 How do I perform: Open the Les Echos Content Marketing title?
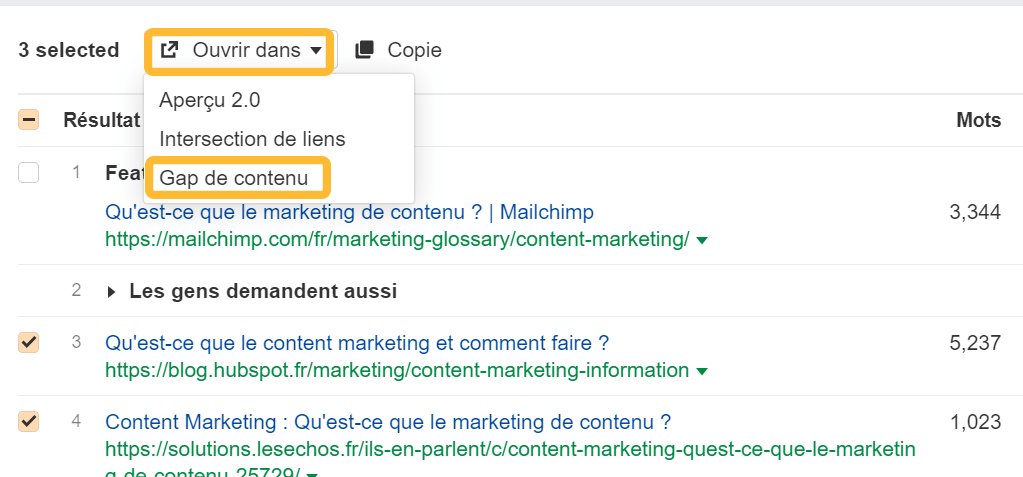(x=388, y=421)
